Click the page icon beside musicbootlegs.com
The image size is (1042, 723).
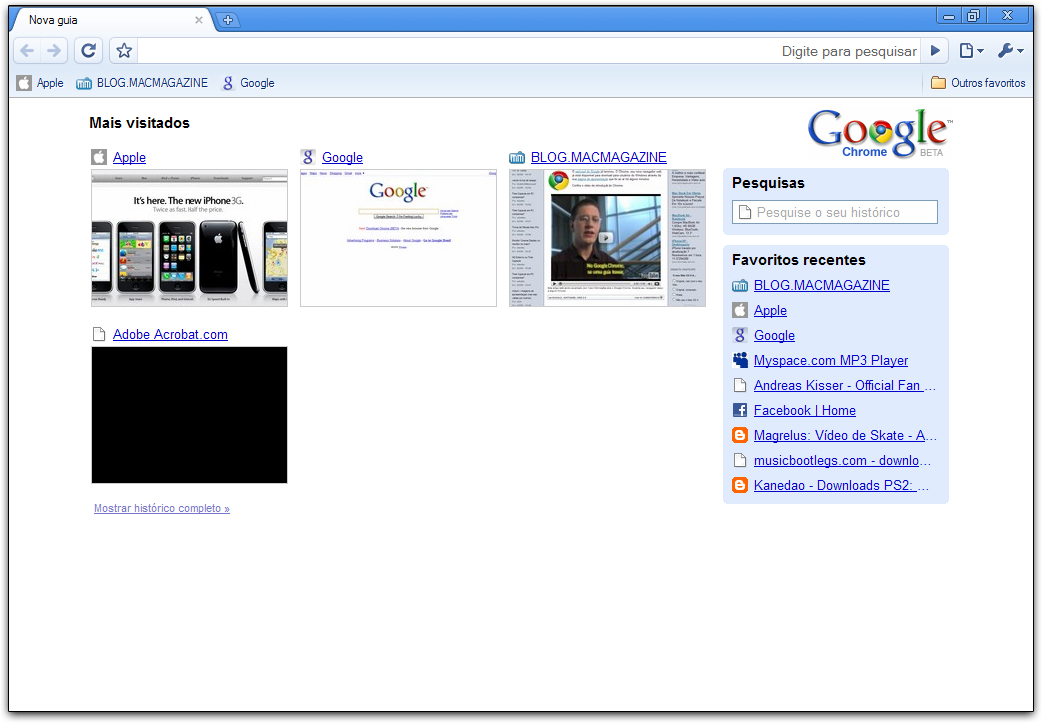tap(740, 461)
